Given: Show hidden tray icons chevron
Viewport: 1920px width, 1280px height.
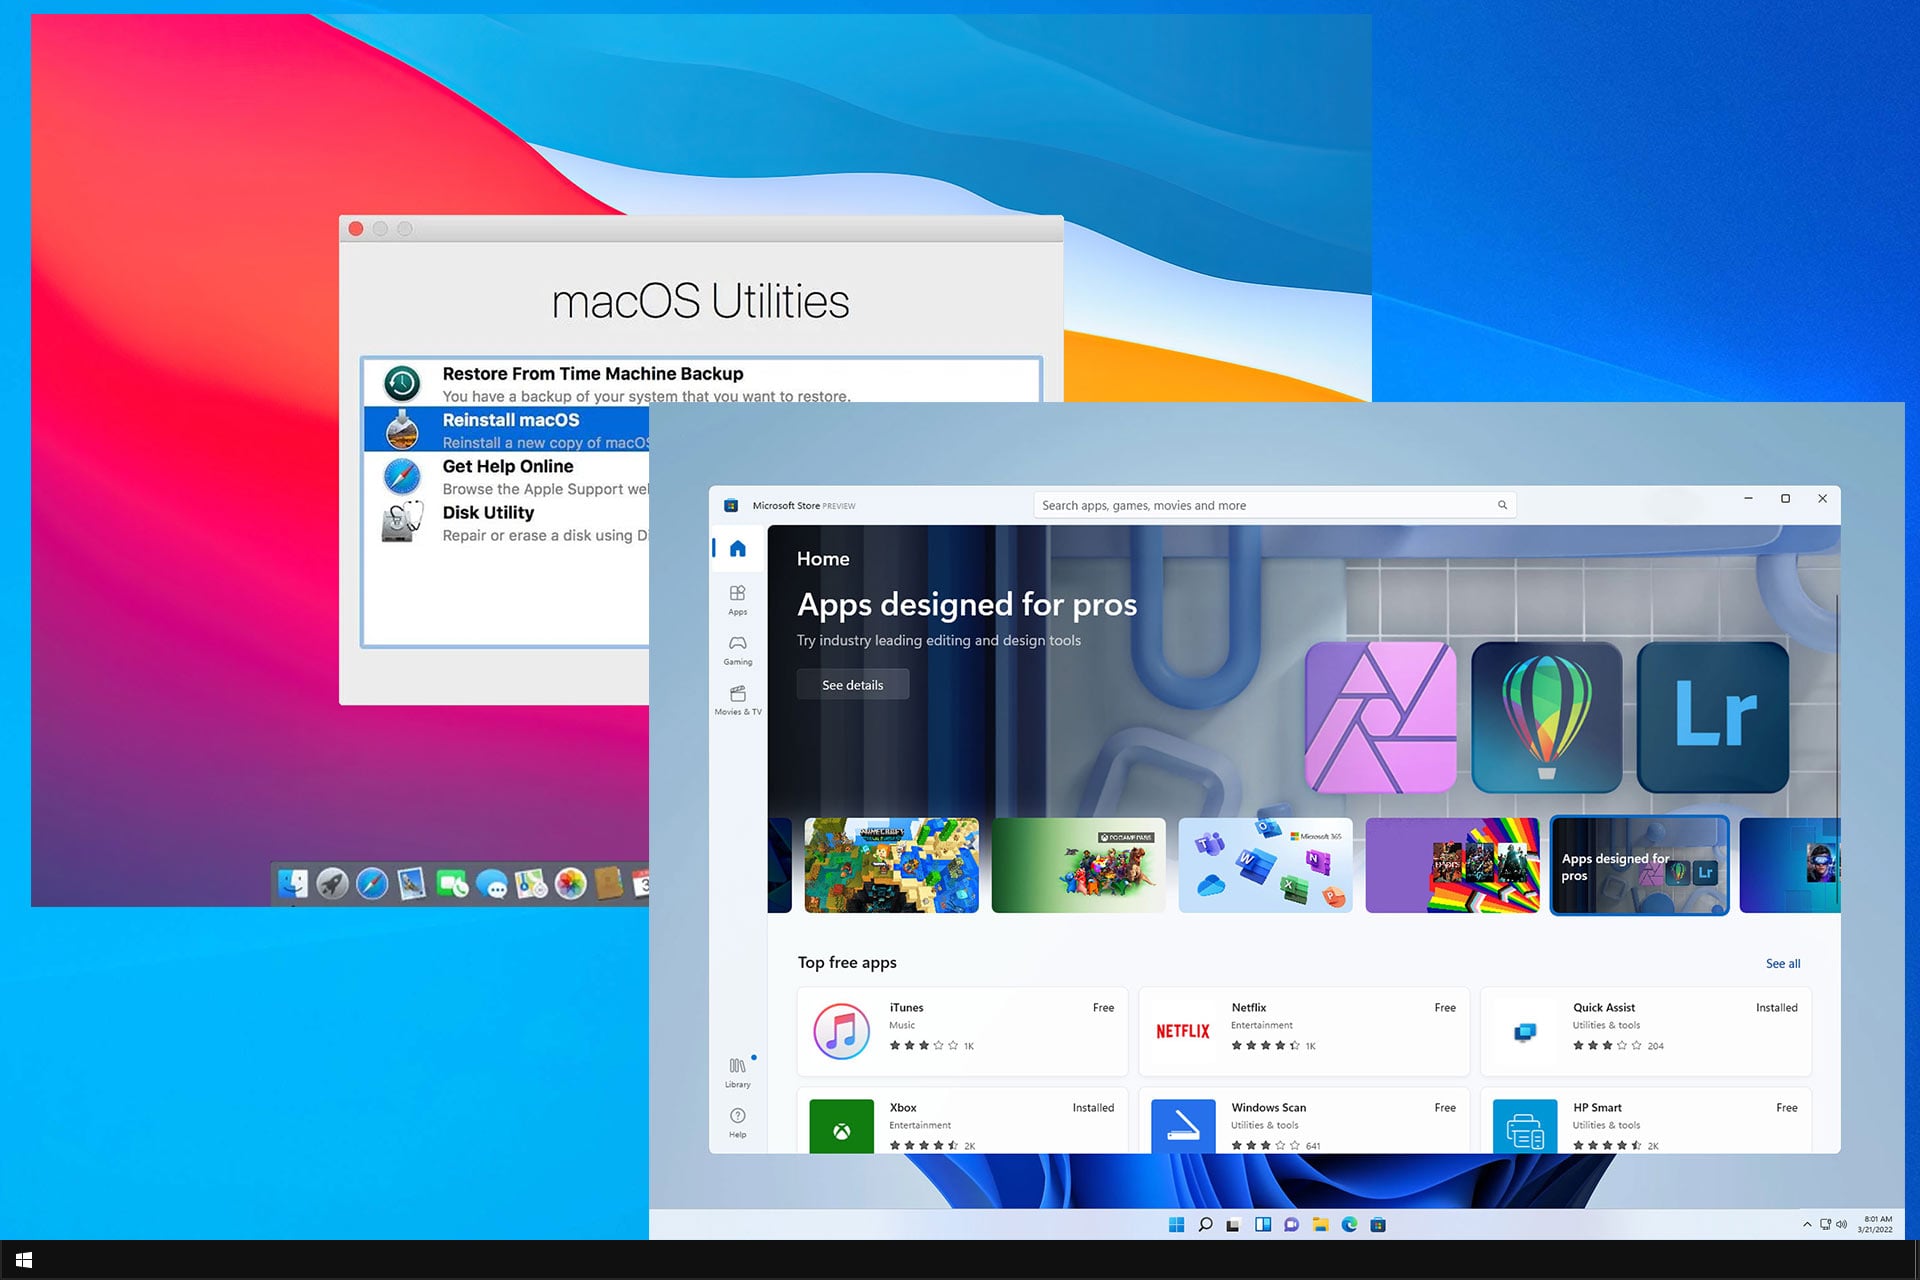Looking at the screenshot, I should (x=1807, y=1224).
